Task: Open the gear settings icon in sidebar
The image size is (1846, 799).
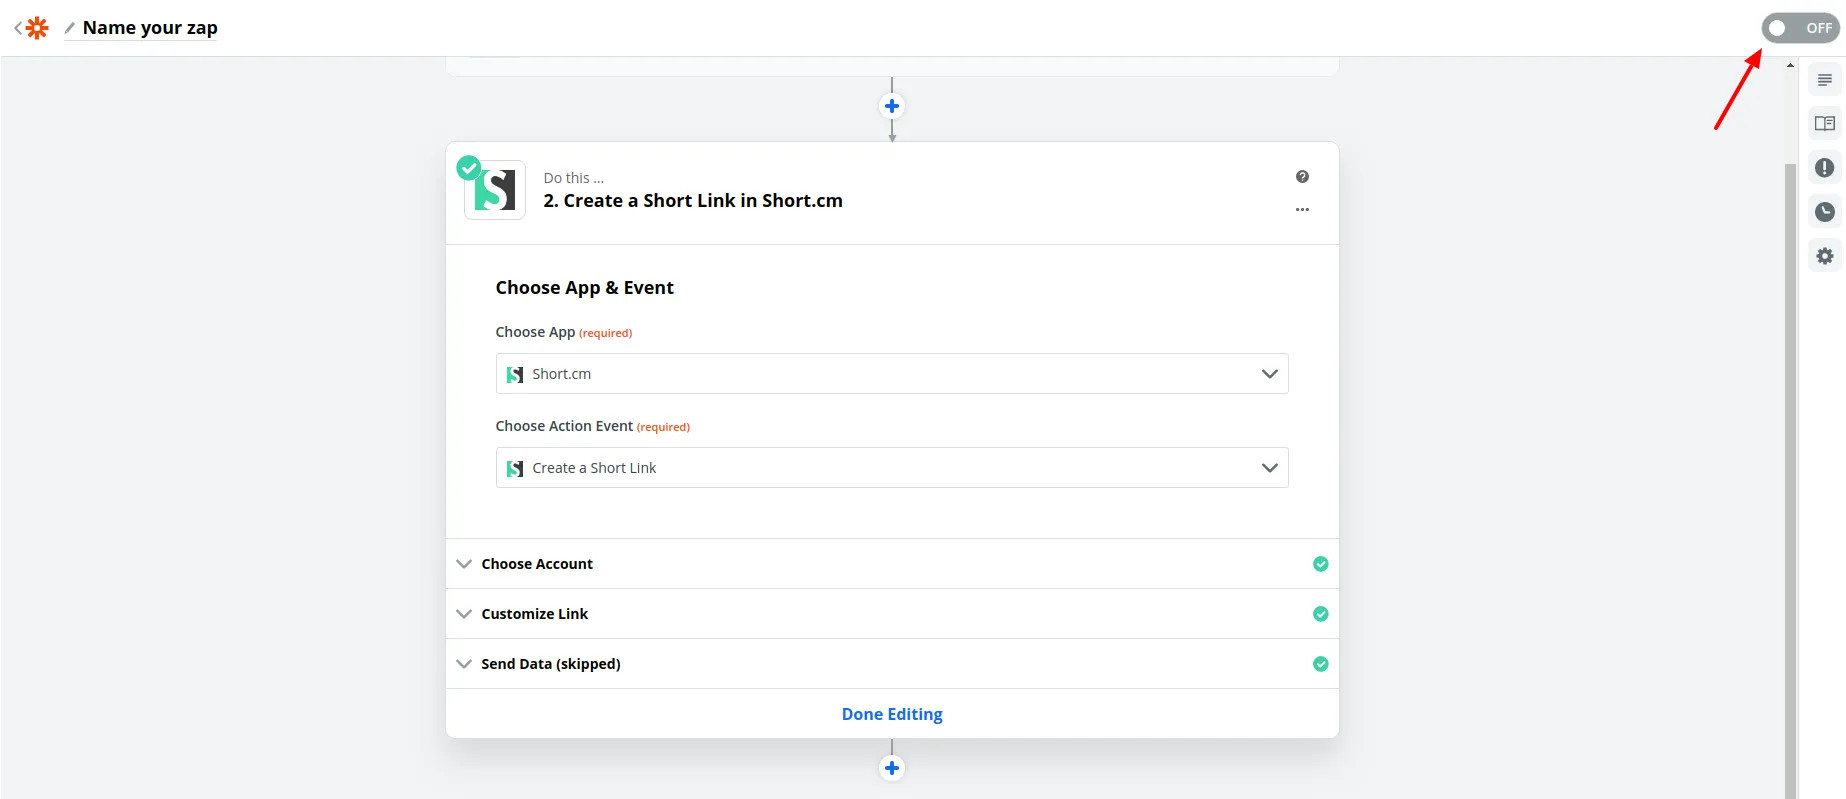Action: pos(1825,256)
